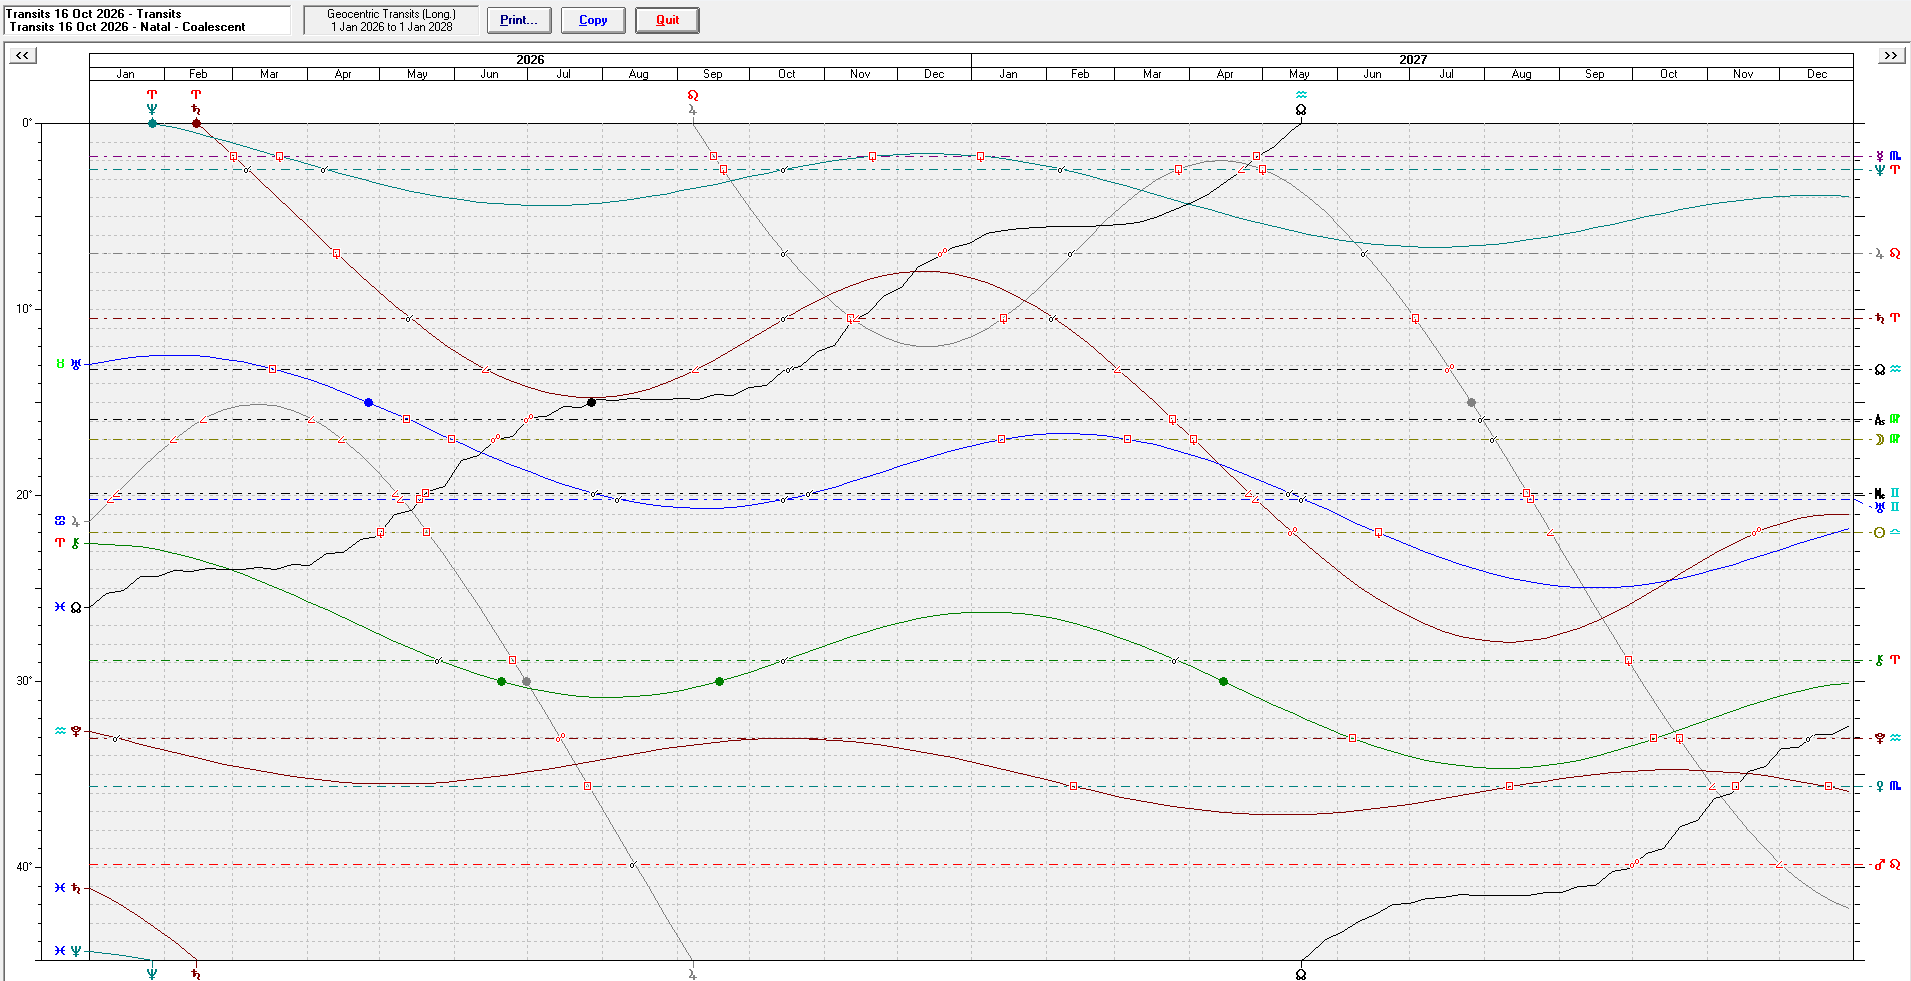
Task: Click the 0° degree label on axis
Action: [27, 123]
